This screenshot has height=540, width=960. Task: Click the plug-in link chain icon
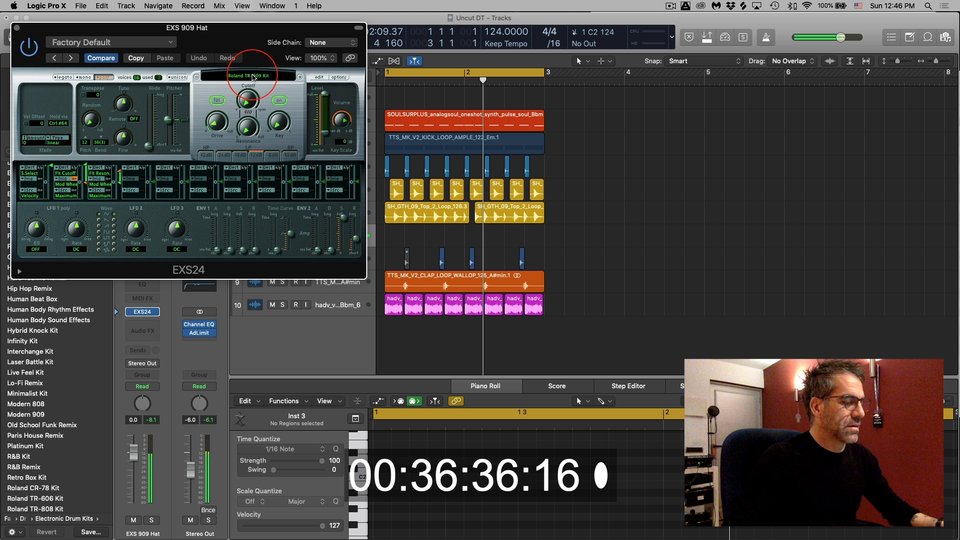click(350, 58)
